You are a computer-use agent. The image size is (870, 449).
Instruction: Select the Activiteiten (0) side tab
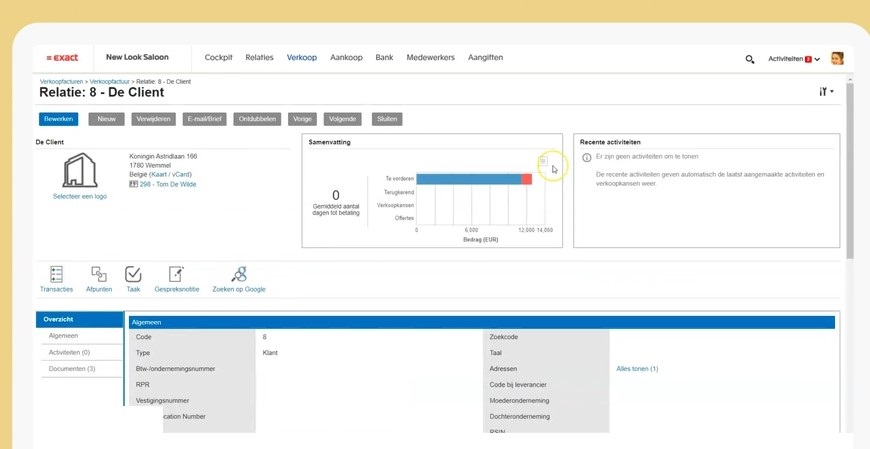point(69,353)
